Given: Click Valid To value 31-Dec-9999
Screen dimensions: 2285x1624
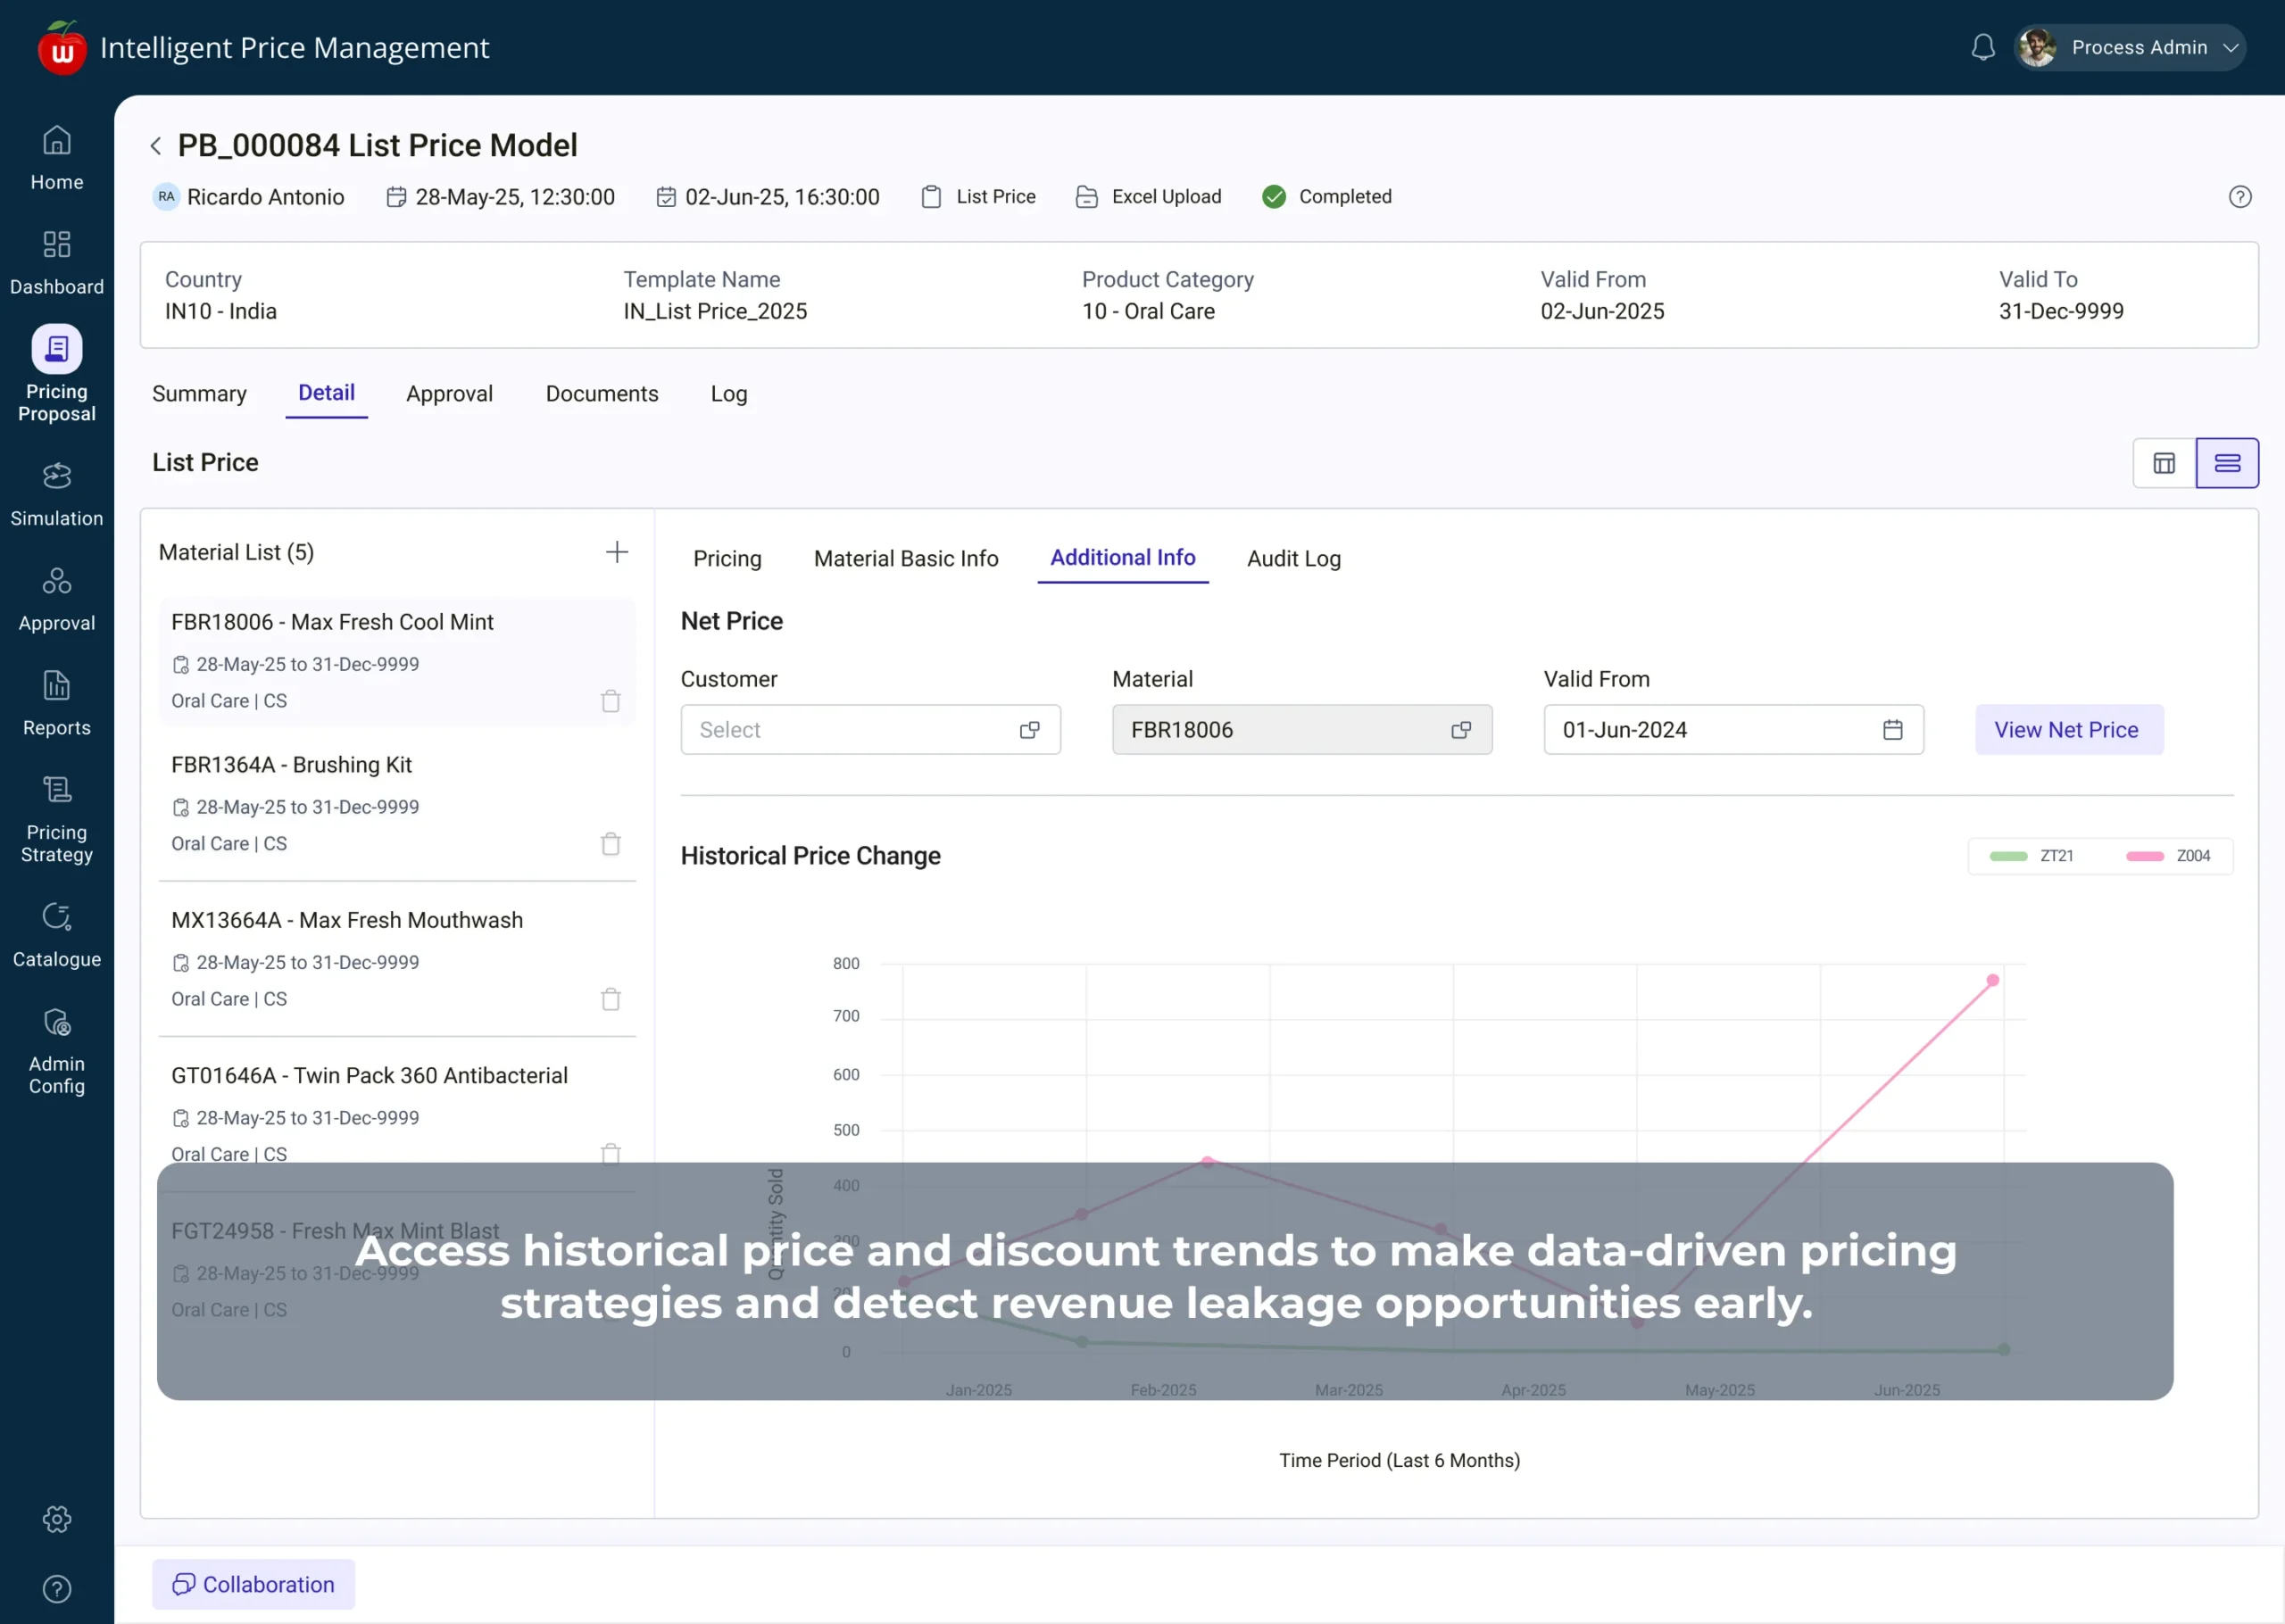Looking at the screenshot, I should (x=2060, y=311).
